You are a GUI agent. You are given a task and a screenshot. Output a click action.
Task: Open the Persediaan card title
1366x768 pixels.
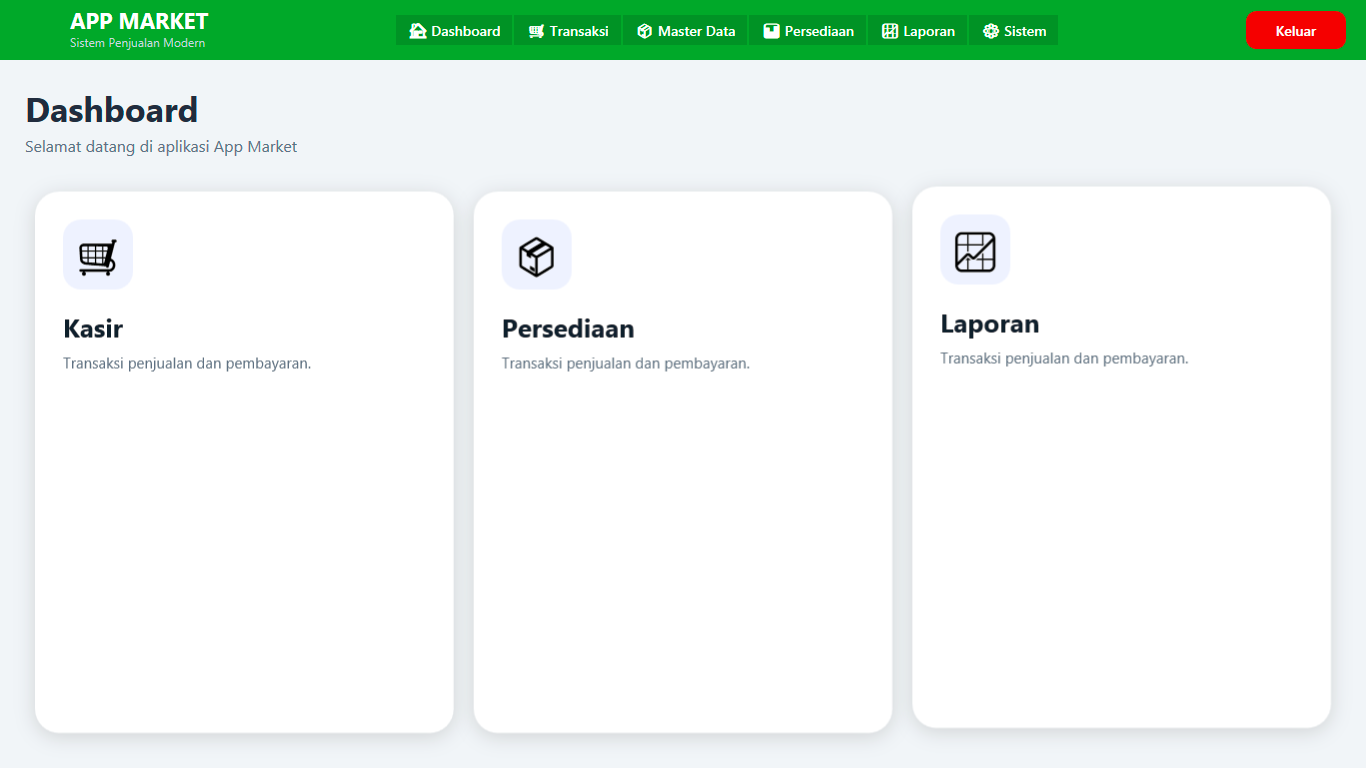tap(568, 329)
